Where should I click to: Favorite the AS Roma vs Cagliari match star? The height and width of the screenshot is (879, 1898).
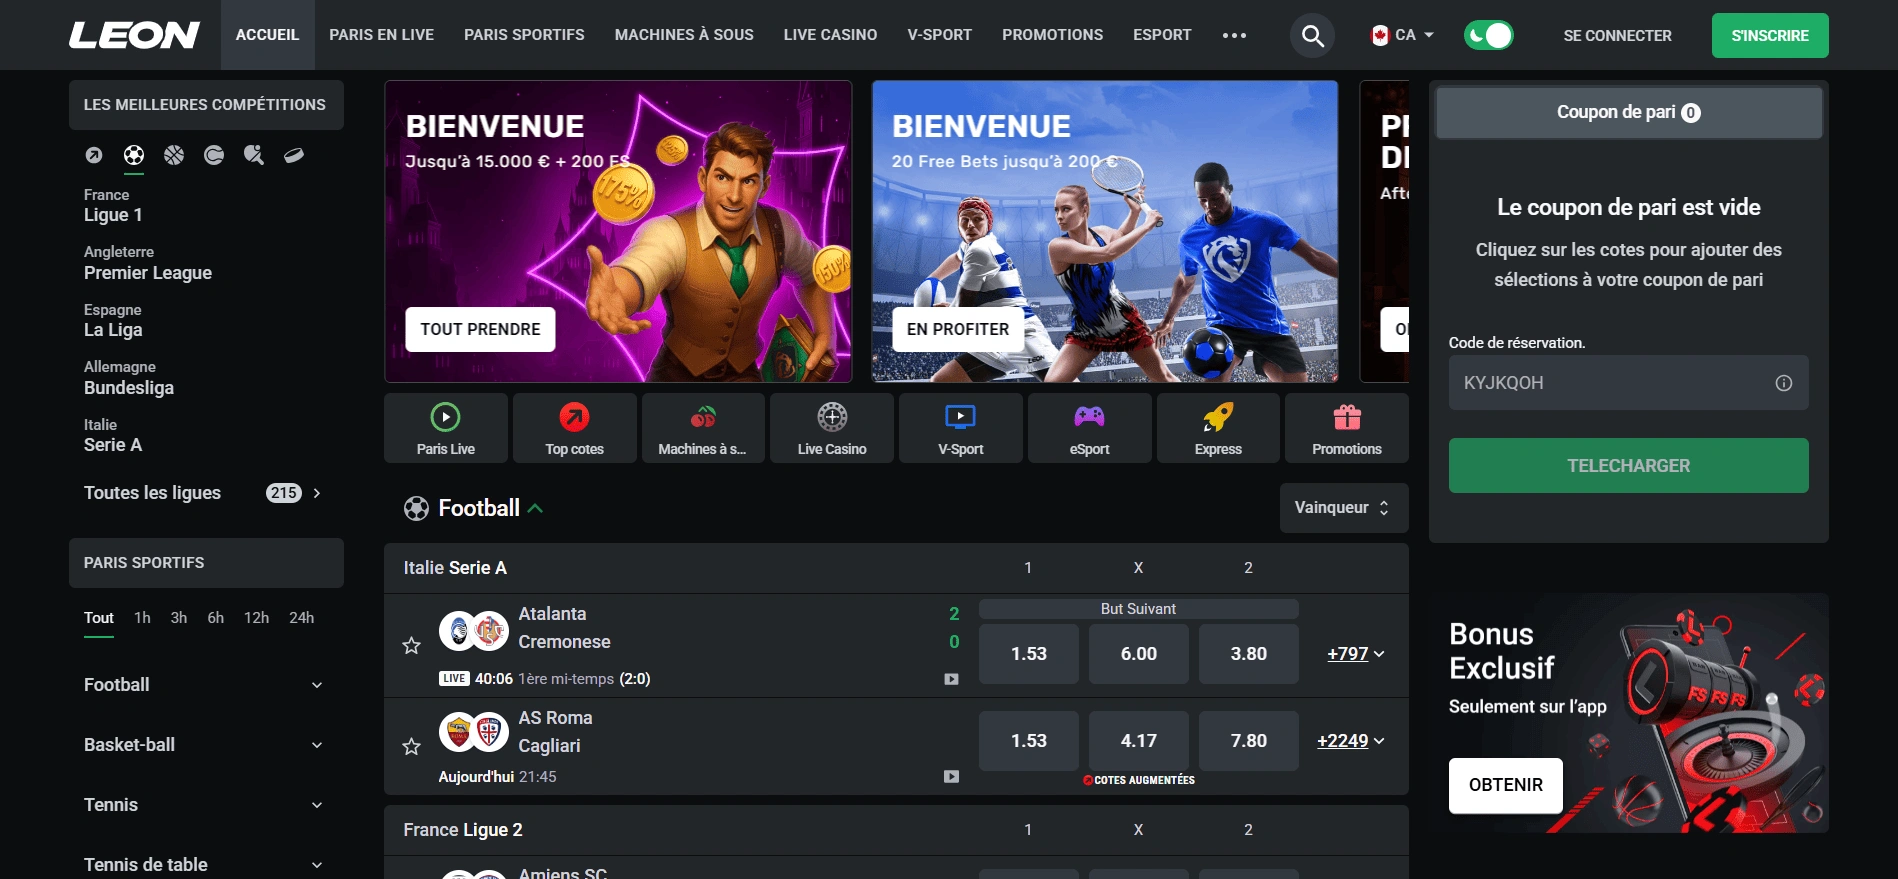(x=411, y=746)
